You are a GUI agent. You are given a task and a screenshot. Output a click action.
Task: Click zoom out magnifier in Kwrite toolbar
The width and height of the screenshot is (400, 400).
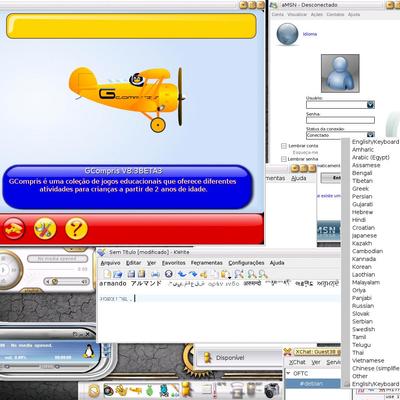tap(263, 274)
